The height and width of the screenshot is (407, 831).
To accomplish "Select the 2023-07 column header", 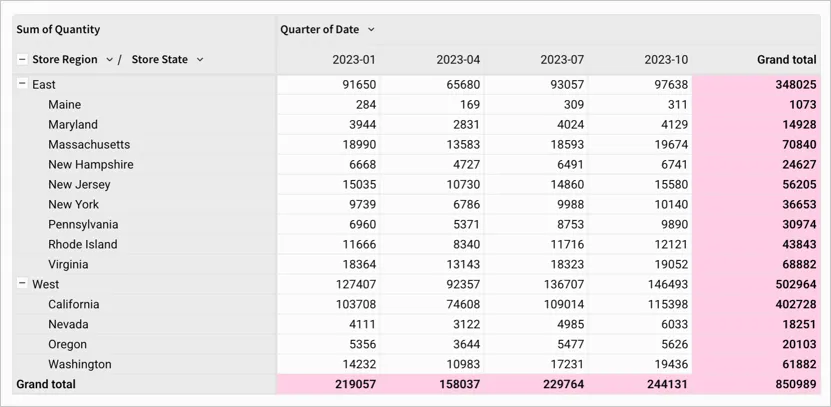I will click(562, 60).
